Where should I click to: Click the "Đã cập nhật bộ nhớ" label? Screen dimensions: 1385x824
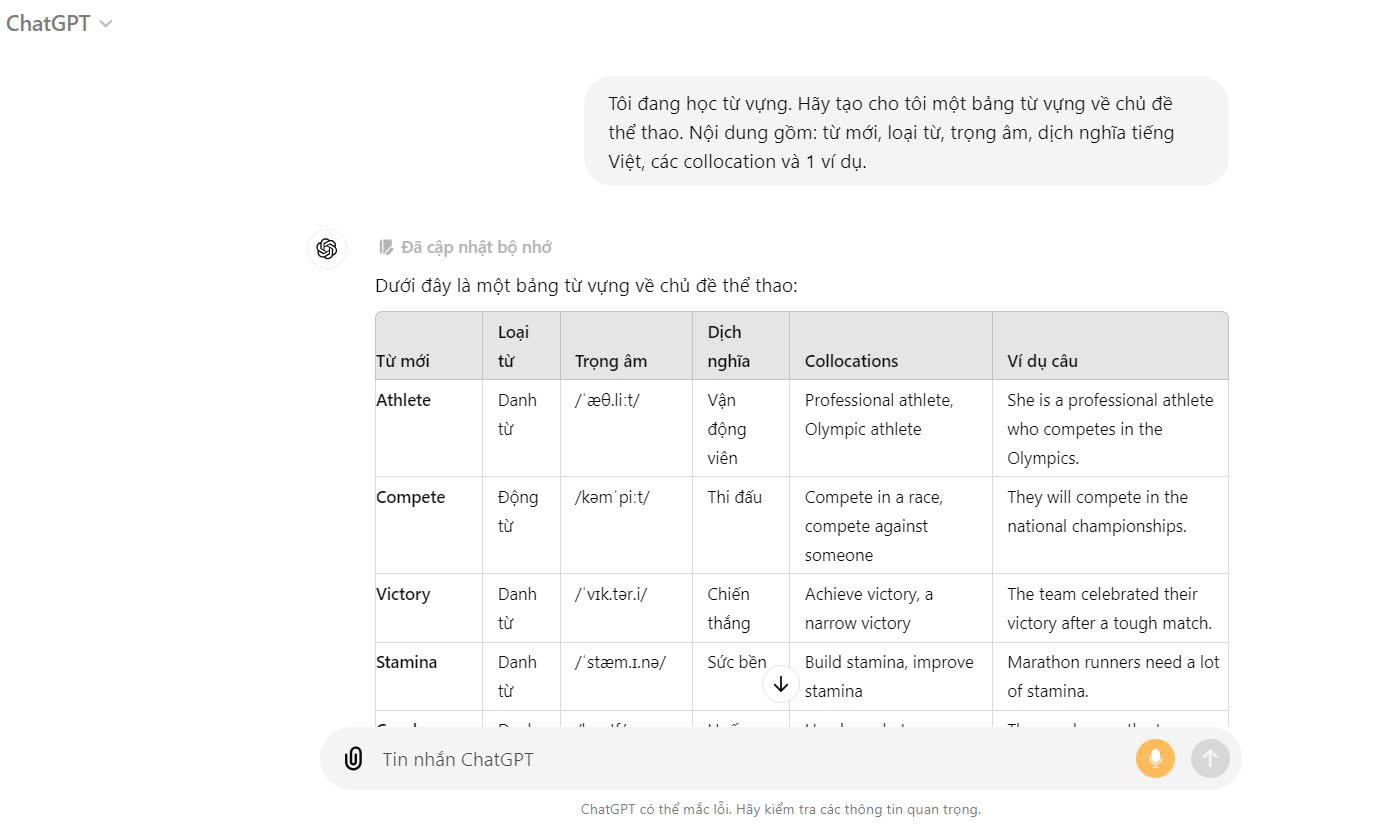(x=476, y=247)
